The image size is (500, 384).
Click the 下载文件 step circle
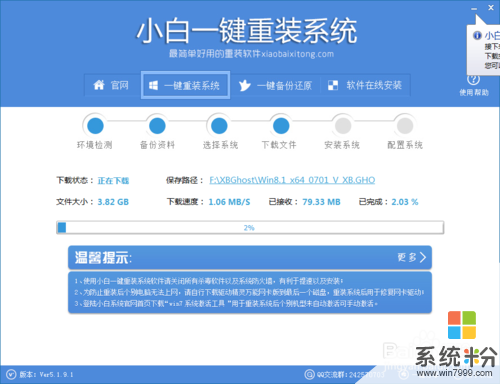[x=281, y=126]
